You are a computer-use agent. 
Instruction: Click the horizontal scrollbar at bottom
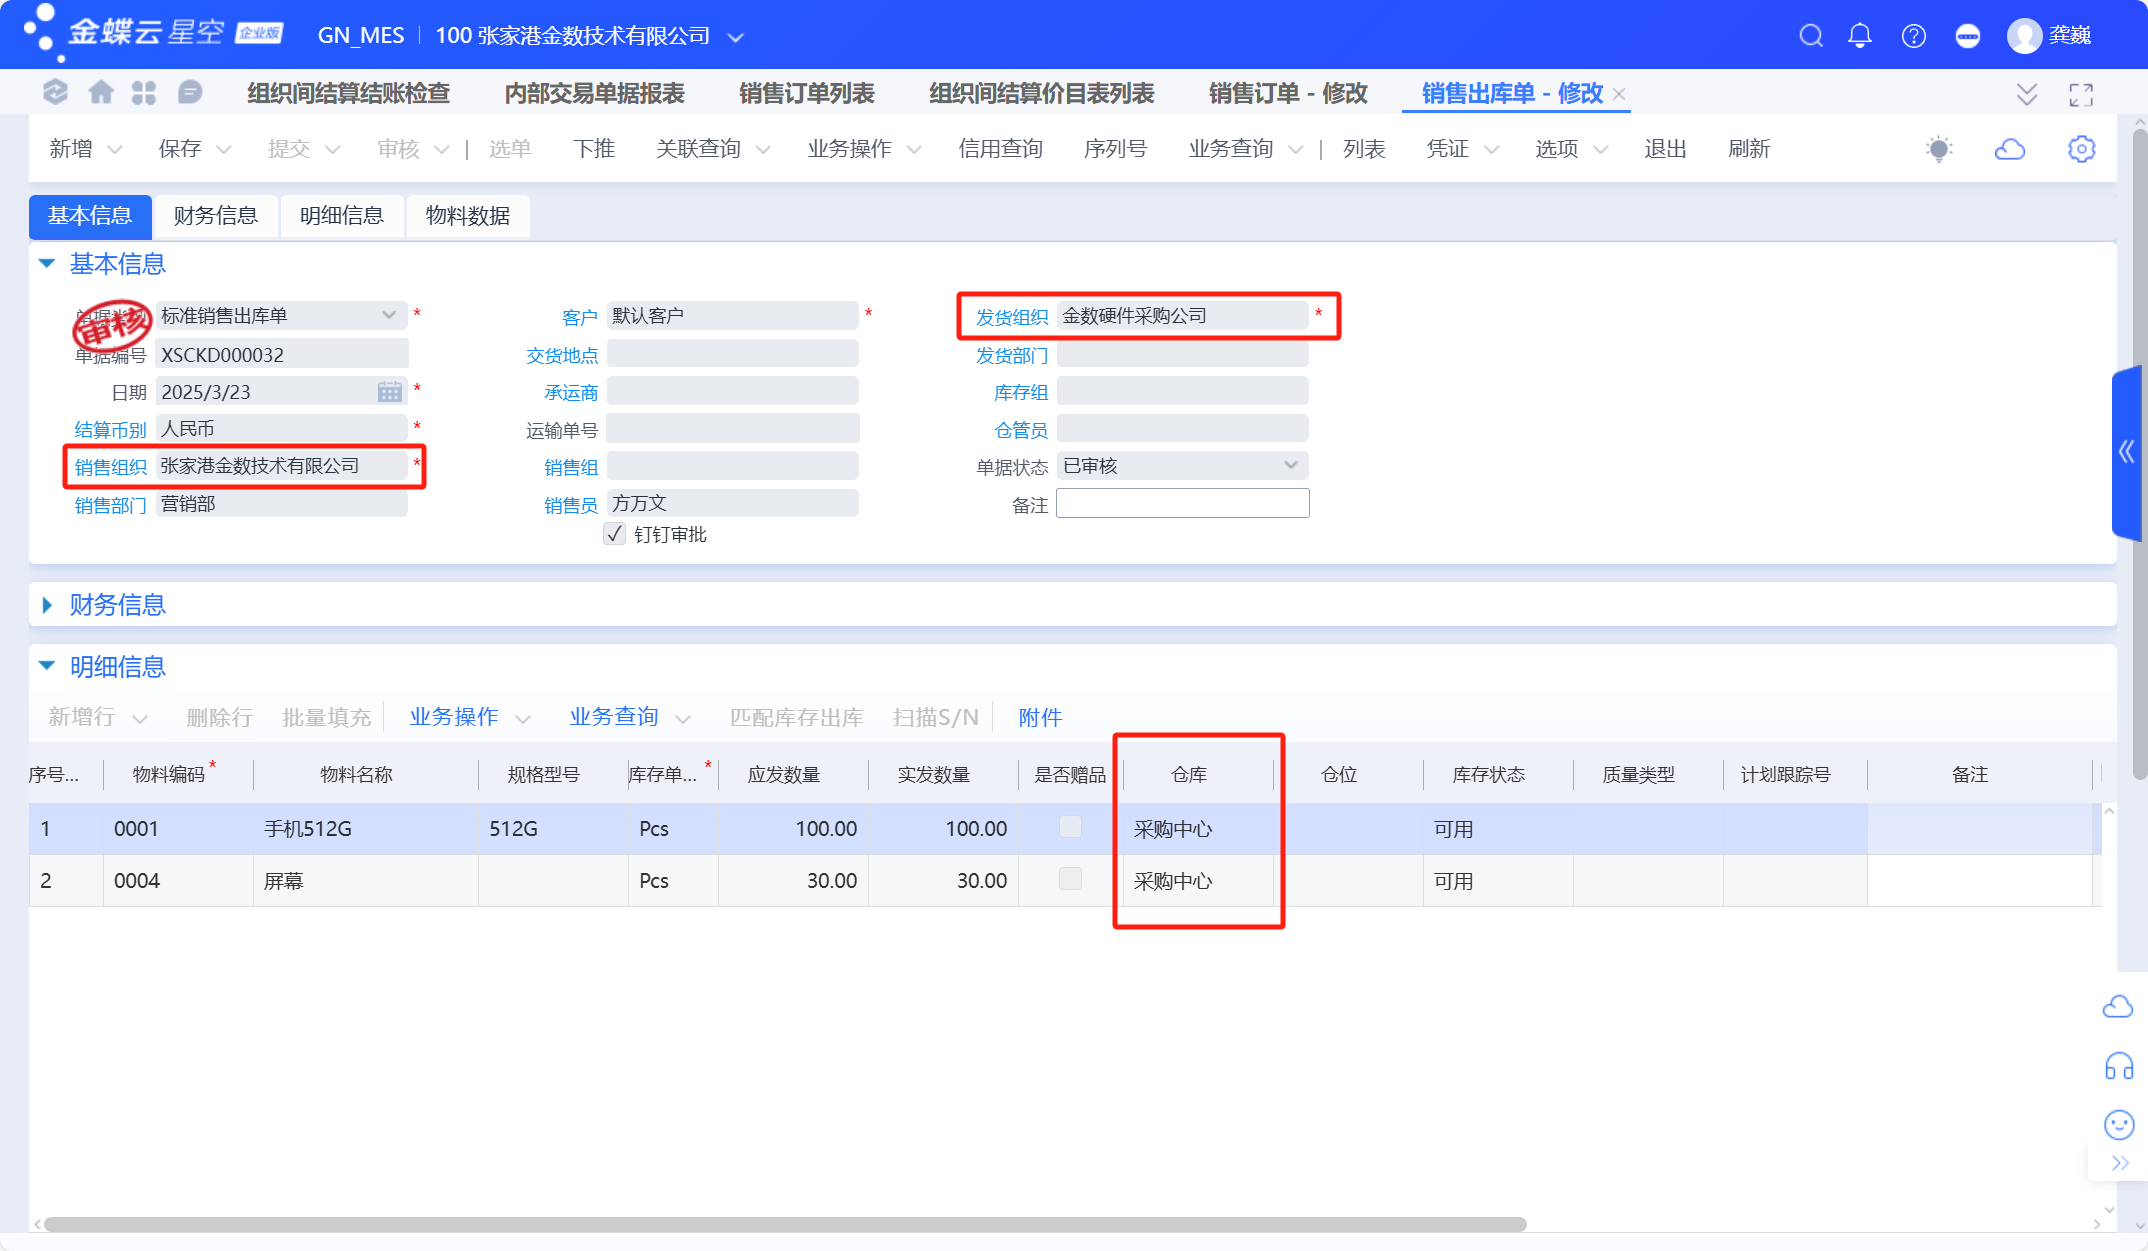(785, 1224)
